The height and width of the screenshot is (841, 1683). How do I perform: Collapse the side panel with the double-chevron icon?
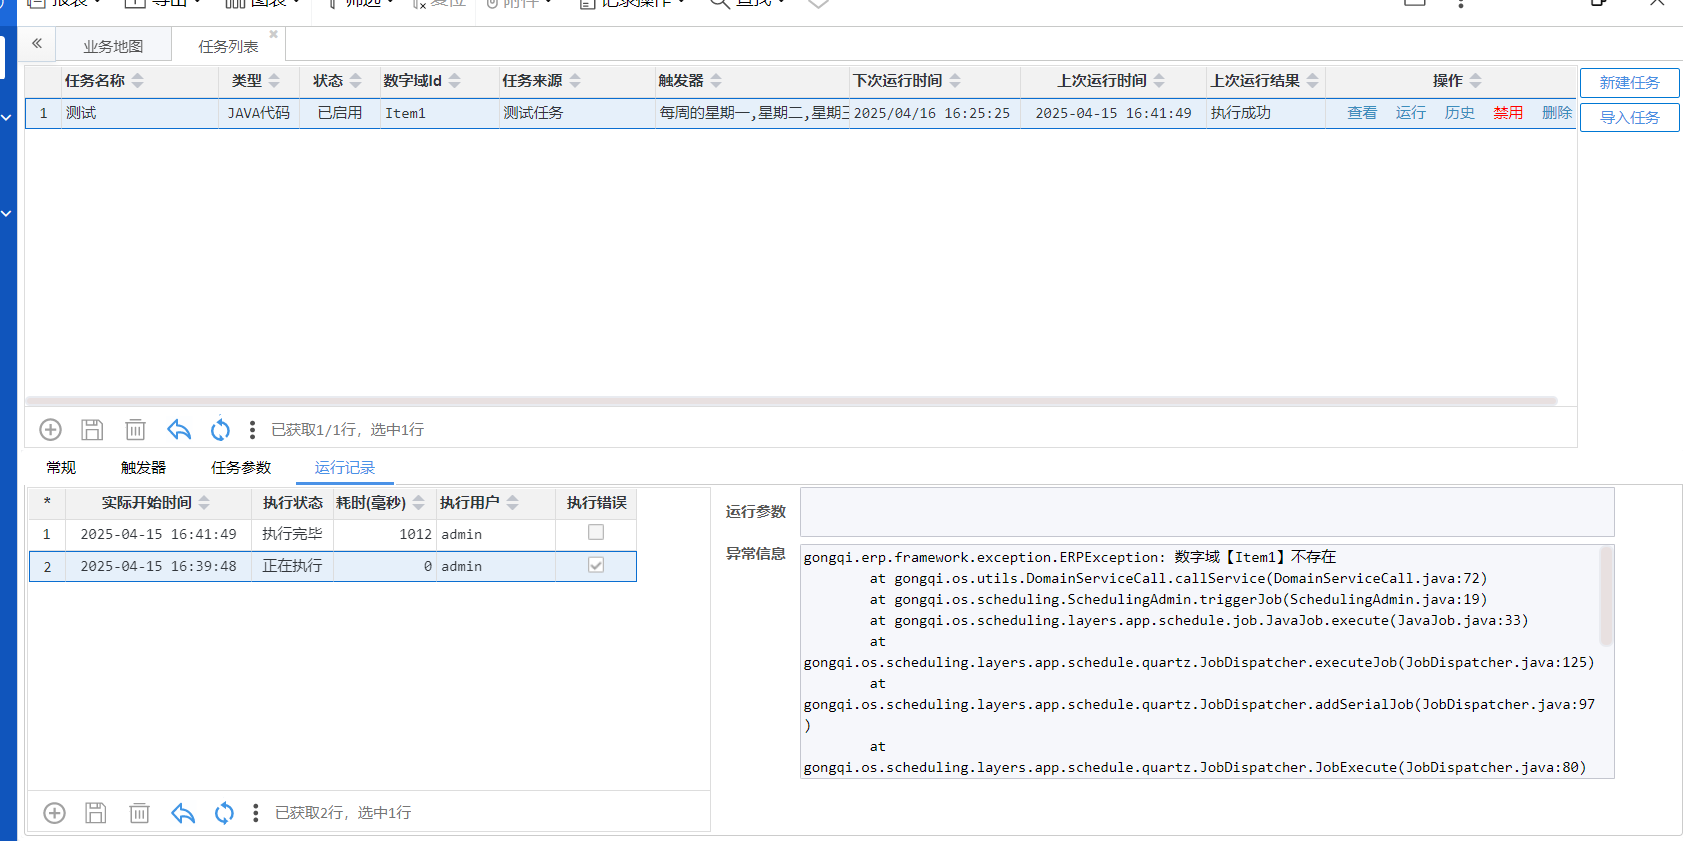37,43
